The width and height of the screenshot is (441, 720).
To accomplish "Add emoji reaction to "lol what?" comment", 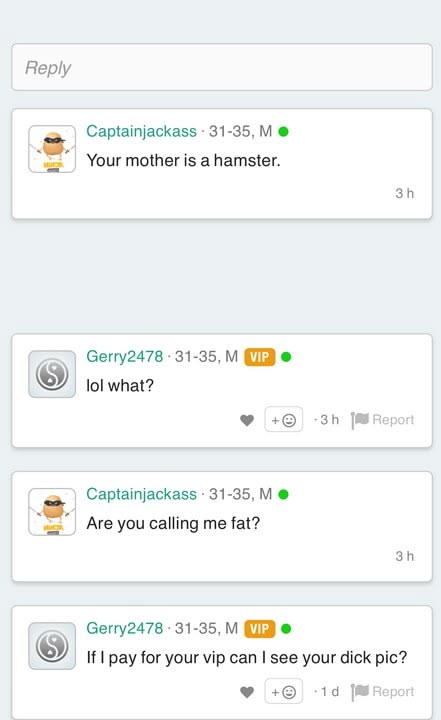I will point(283,419).
